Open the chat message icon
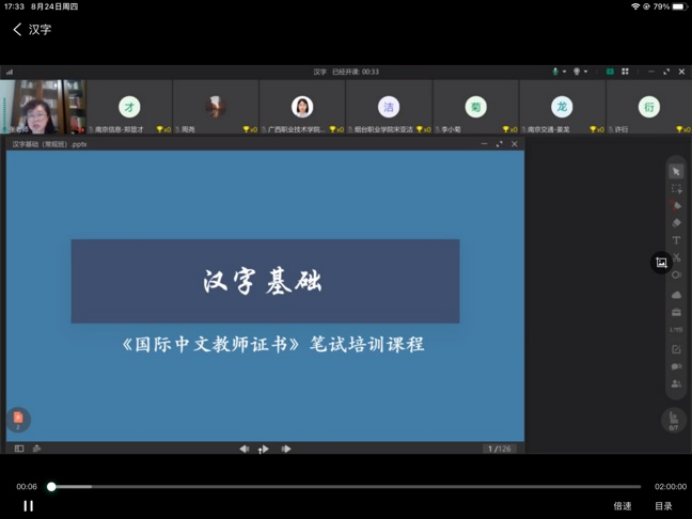The height and width of the screenshot is (519, 692). 676,366
